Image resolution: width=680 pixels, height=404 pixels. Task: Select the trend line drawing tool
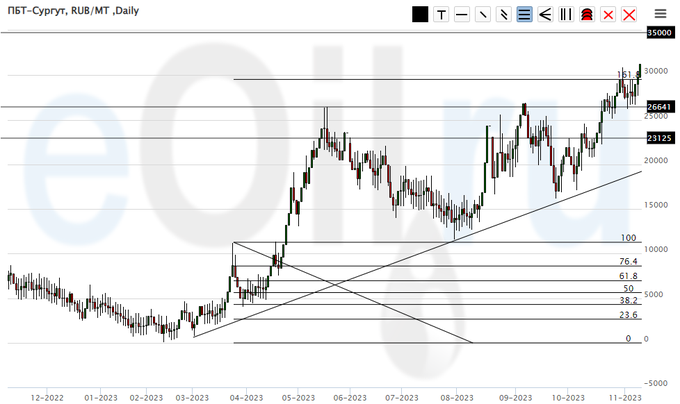point(483,14)
